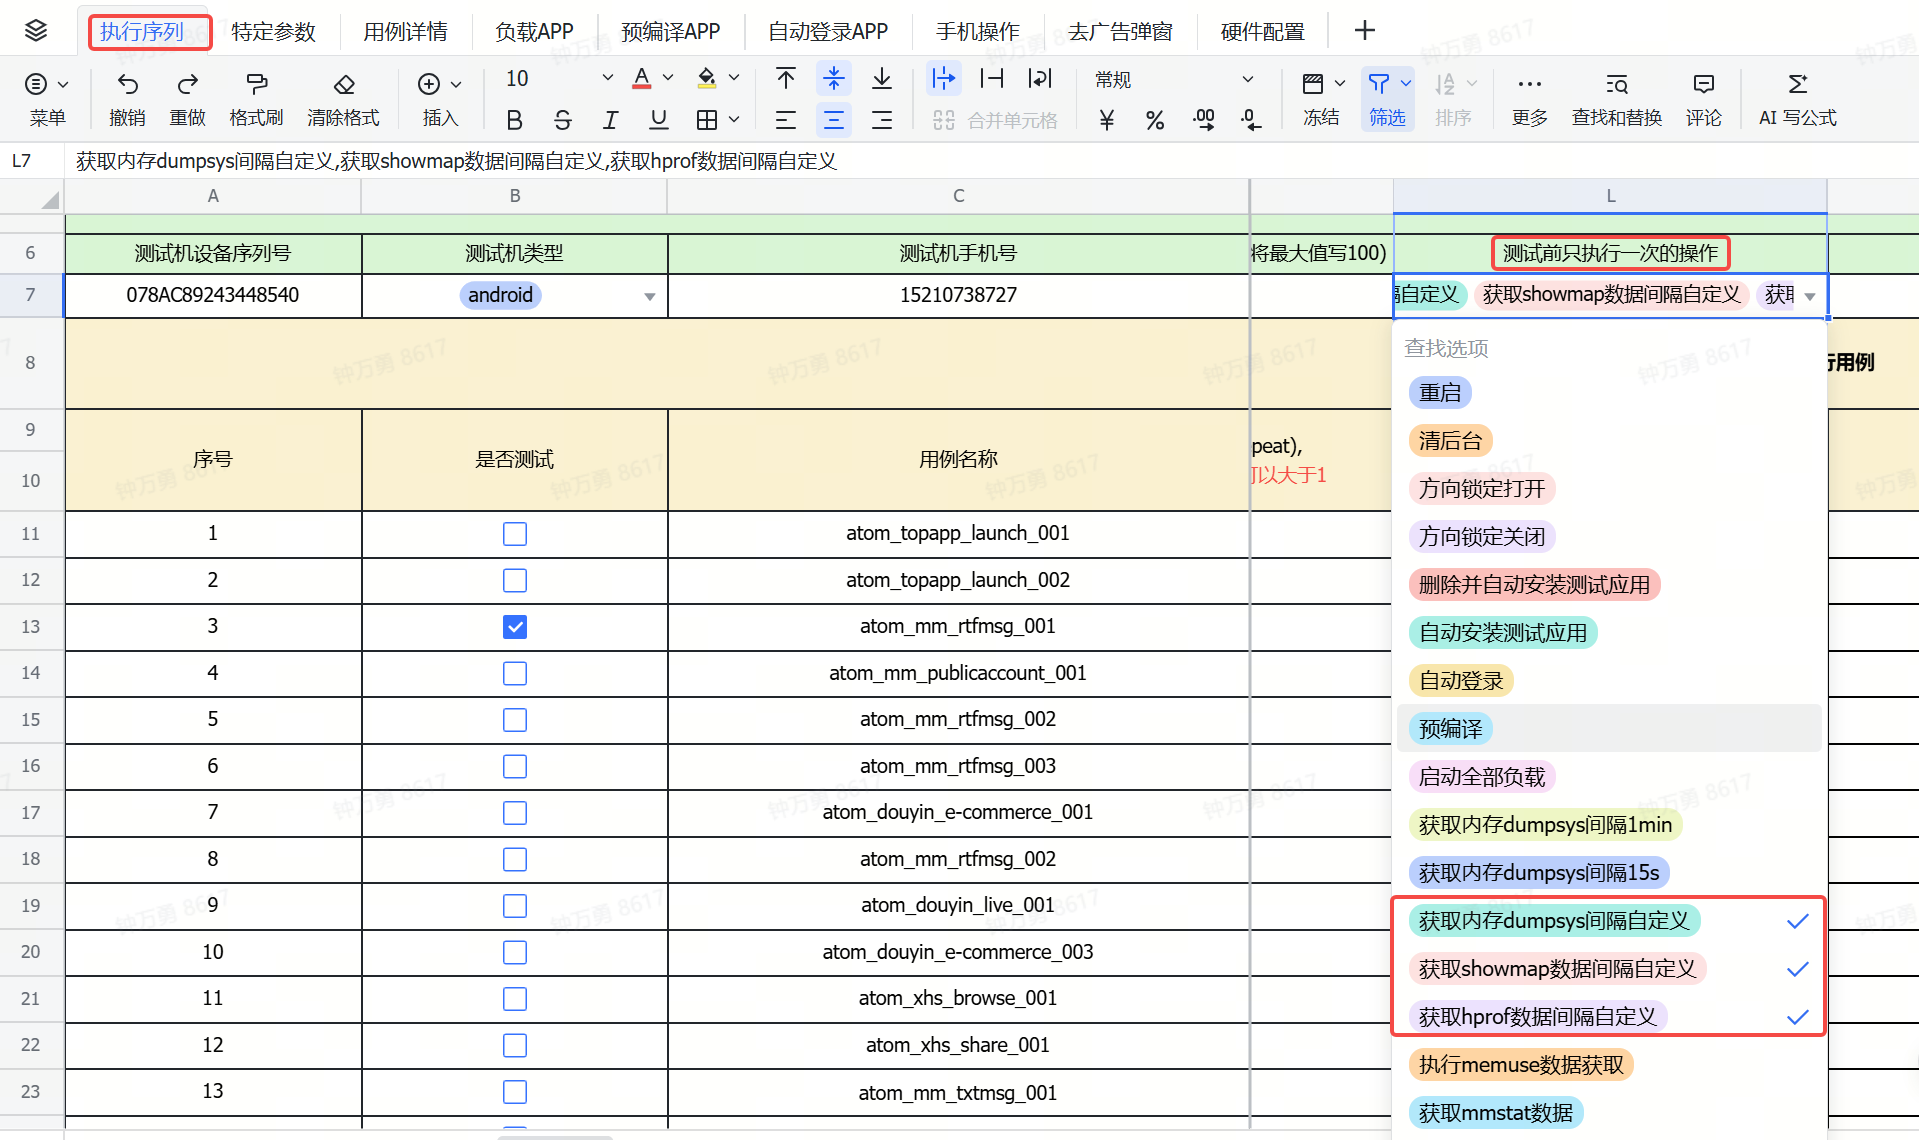This screenshot has width=1919, height=1140.
Task: Click the text overflow icon
Action: point(943,78)
